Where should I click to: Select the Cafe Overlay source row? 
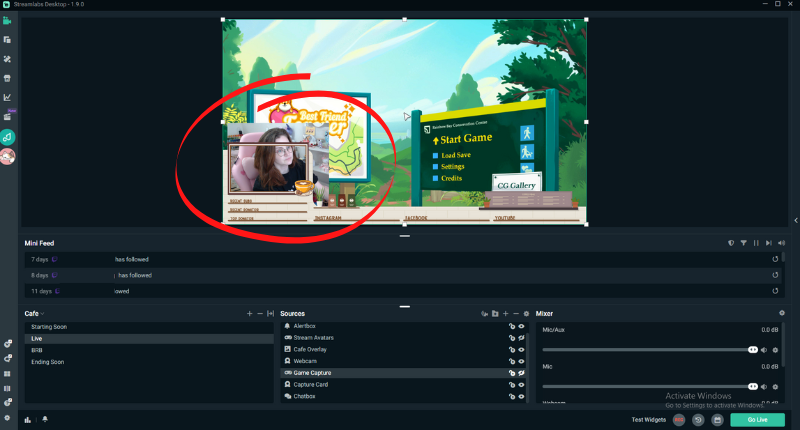click(x=403, y=349)
